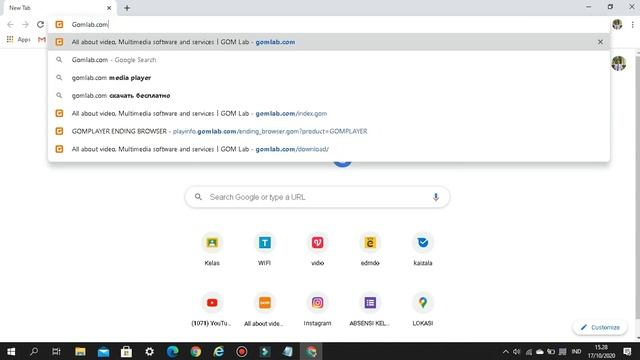Choose 'Gomlab.com - Google Search' suggestion
640x360 pixels.
pyautogui.click(x=329, y=60)
